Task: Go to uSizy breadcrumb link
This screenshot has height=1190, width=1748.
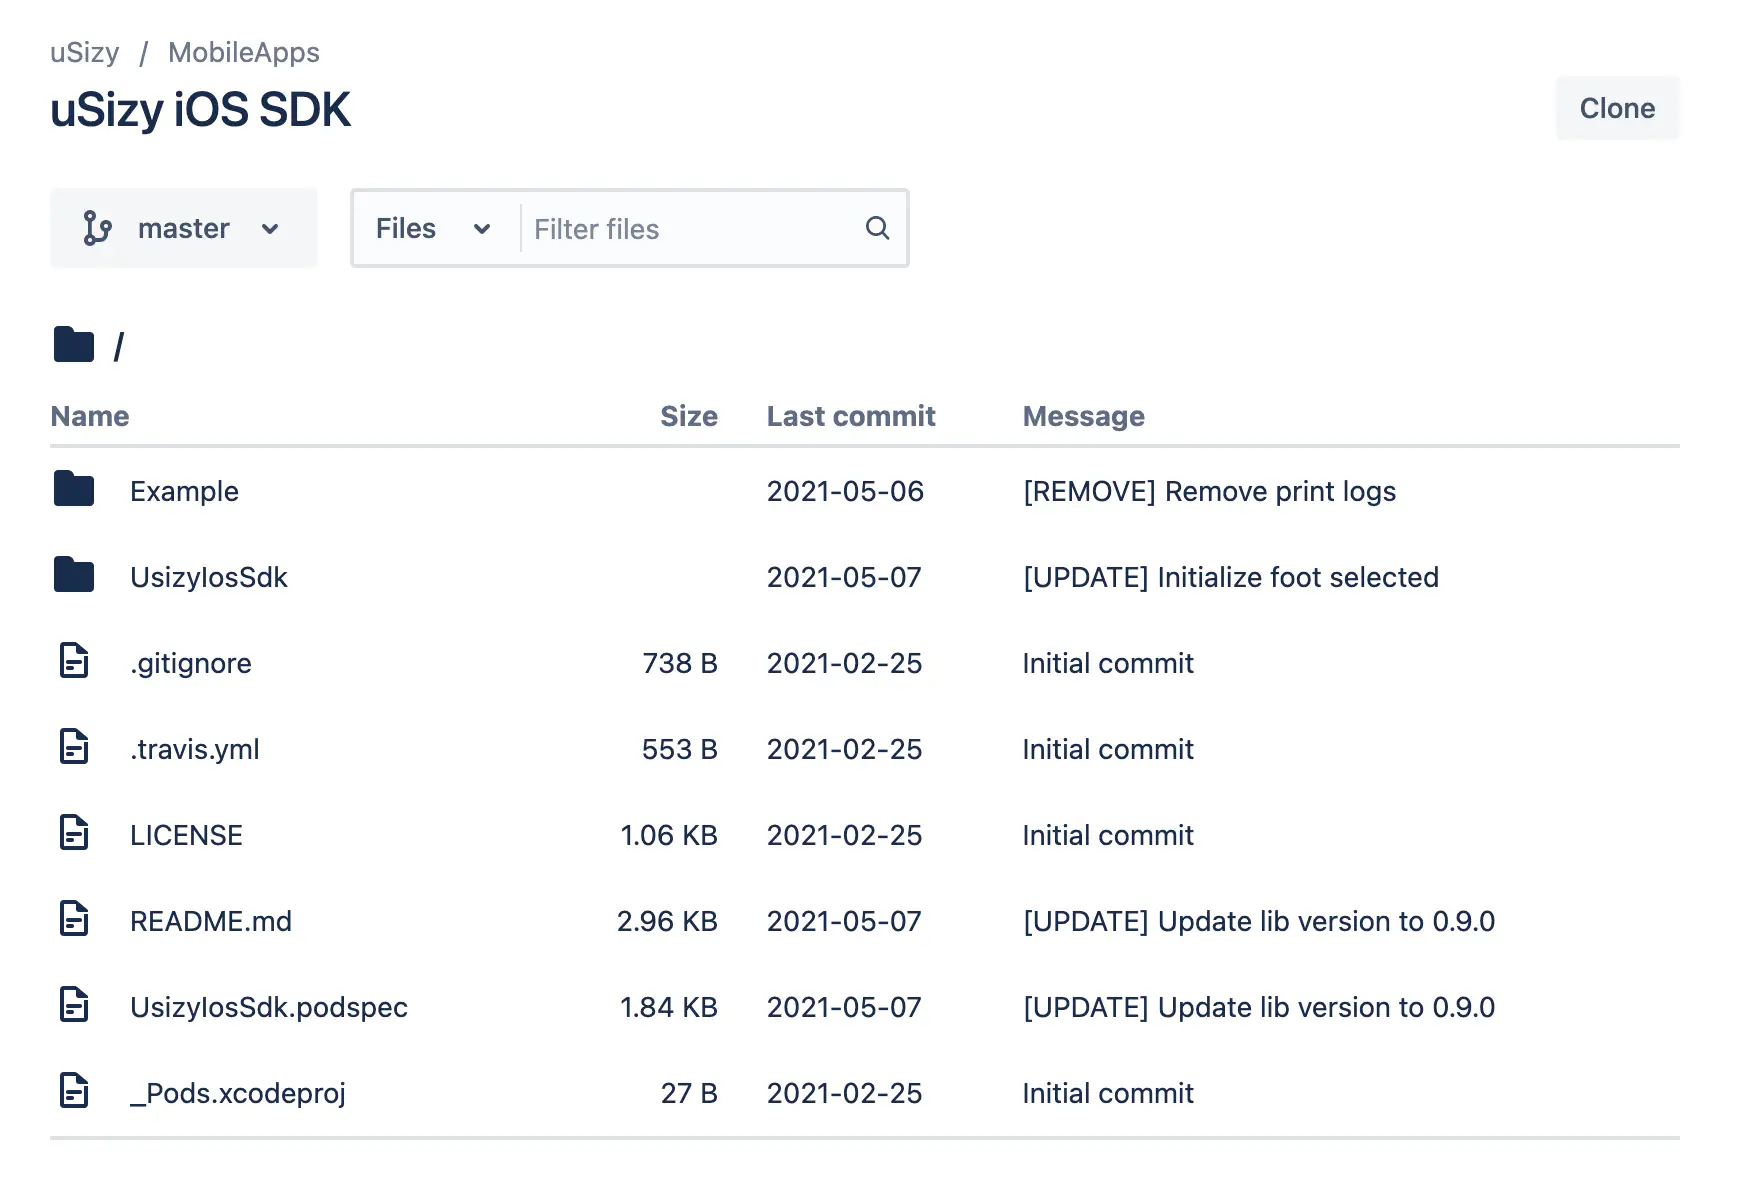Action: pyautogui.click(x=85, y=52)
